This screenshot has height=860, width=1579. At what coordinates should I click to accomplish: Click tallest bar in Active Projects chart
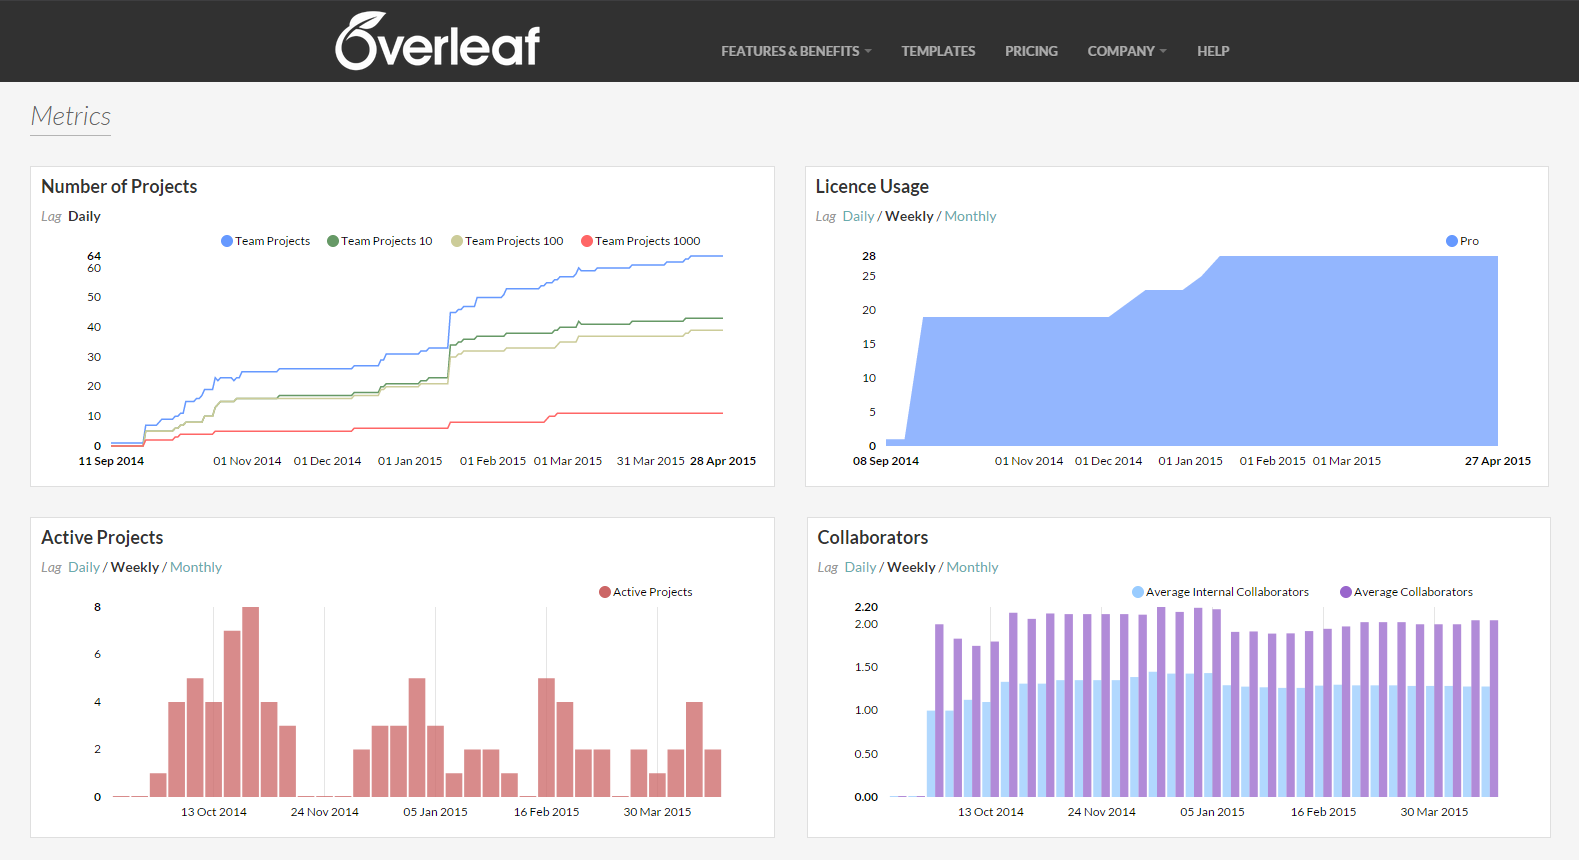click(x=251, y=700)
